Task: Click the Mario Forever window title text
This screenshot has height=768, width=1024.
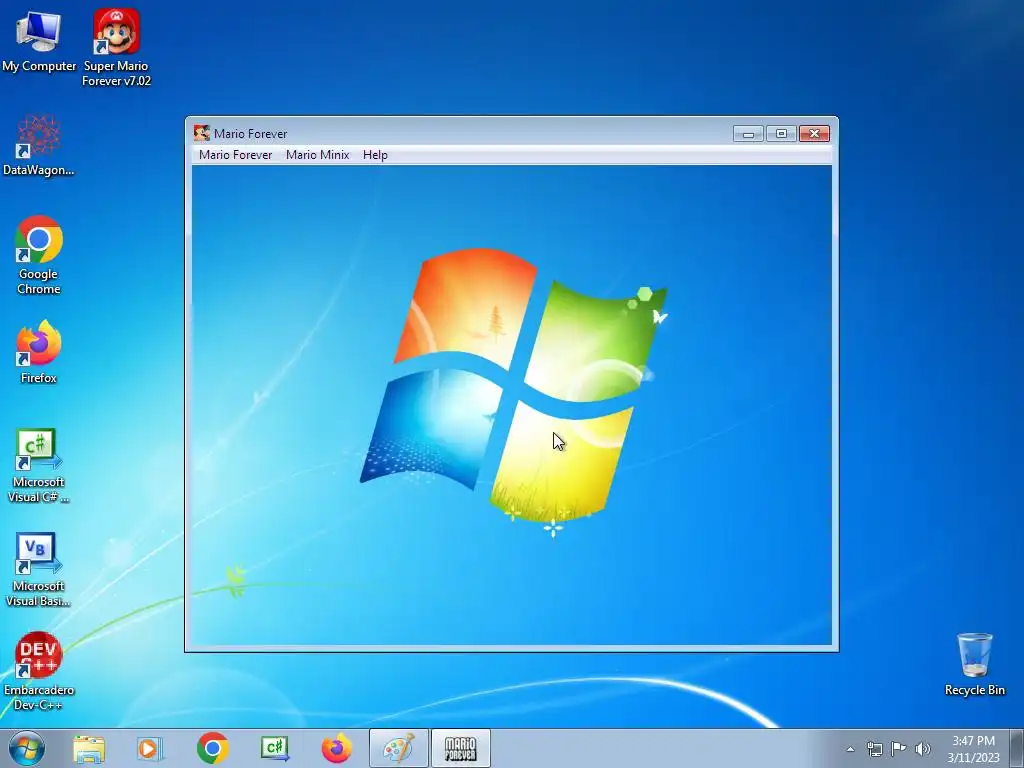Action: click(251, 134)
